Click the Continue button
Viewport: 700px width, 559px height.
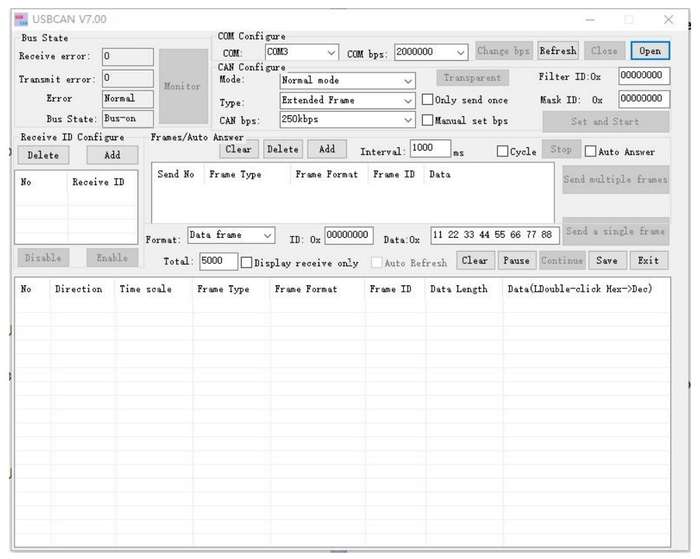562,260
